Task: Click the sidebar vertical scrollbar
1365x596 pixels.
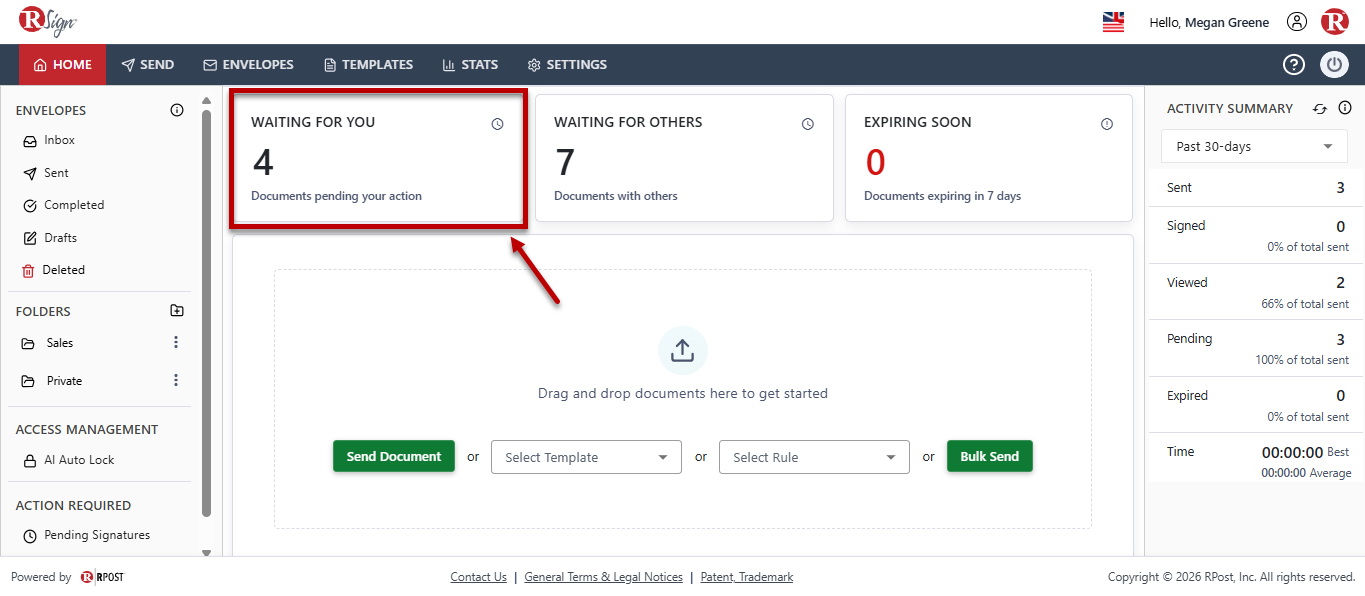Action: pyautogui.click(x=207, y=312)
